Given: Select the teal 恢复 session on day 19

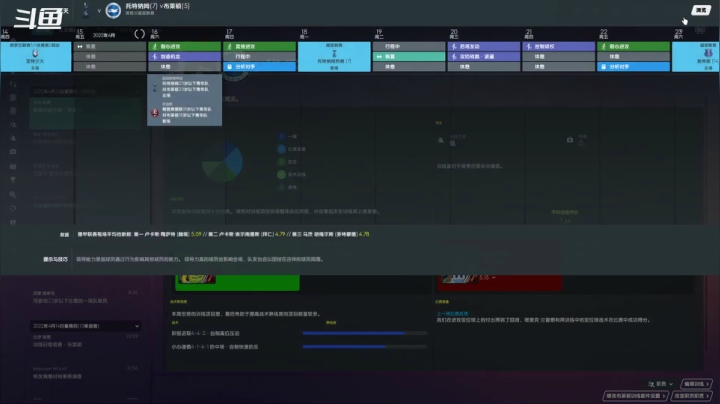Looking at the screenshot, I should (x=409, y=56).
